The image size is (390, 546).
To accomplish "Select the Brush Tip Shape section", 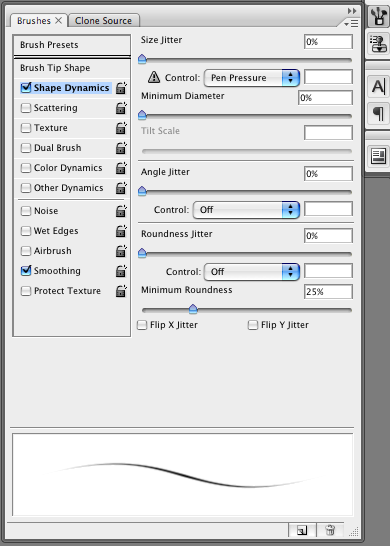I will click(x=72, y=68).
